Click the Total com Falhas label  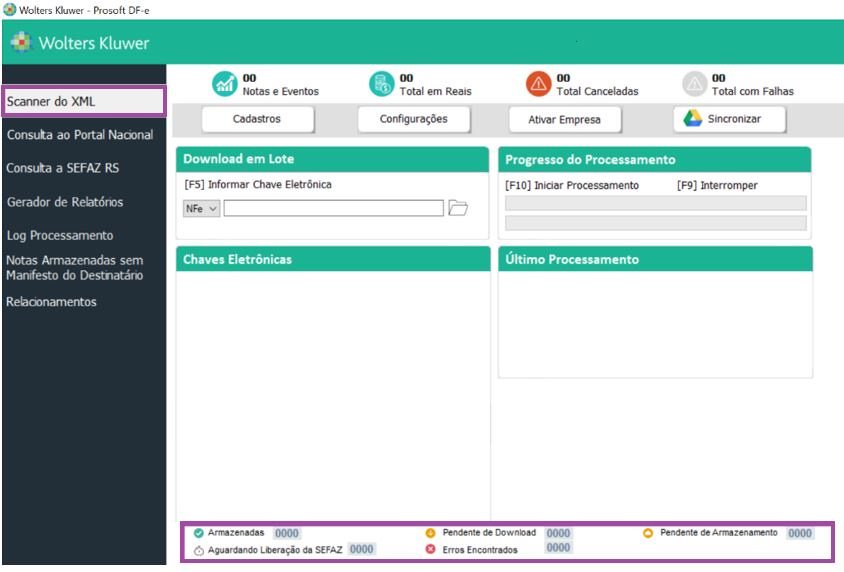click(x=752, y=91)
